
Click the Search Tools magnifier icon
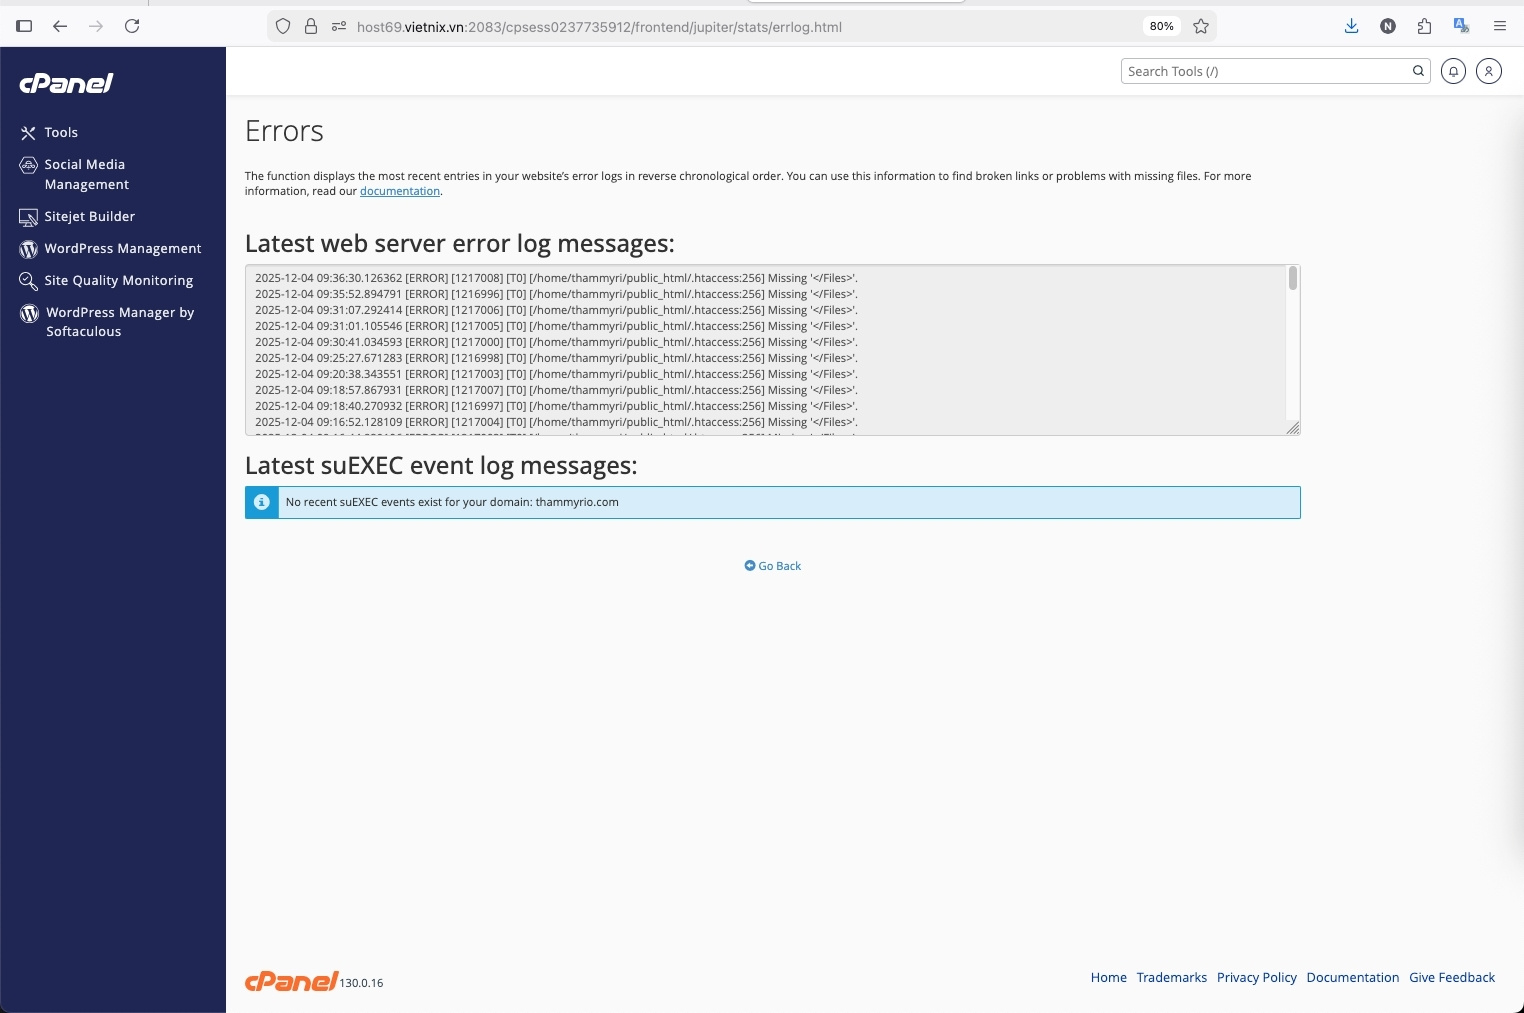[x=1419, y=71]
